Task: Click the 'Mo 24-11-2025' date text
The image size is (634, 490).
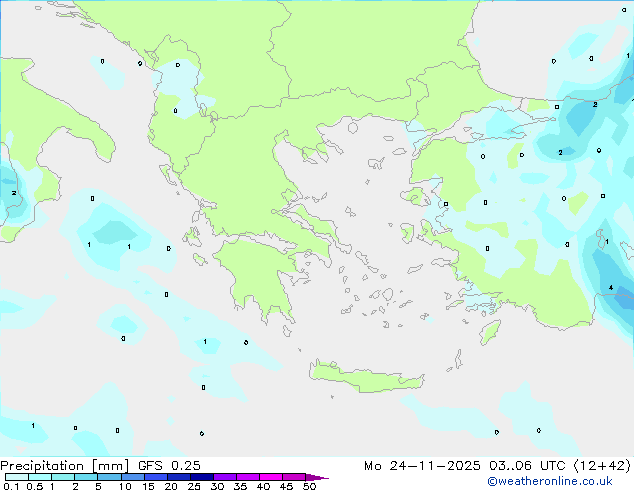Action: (x=422, y=466)
